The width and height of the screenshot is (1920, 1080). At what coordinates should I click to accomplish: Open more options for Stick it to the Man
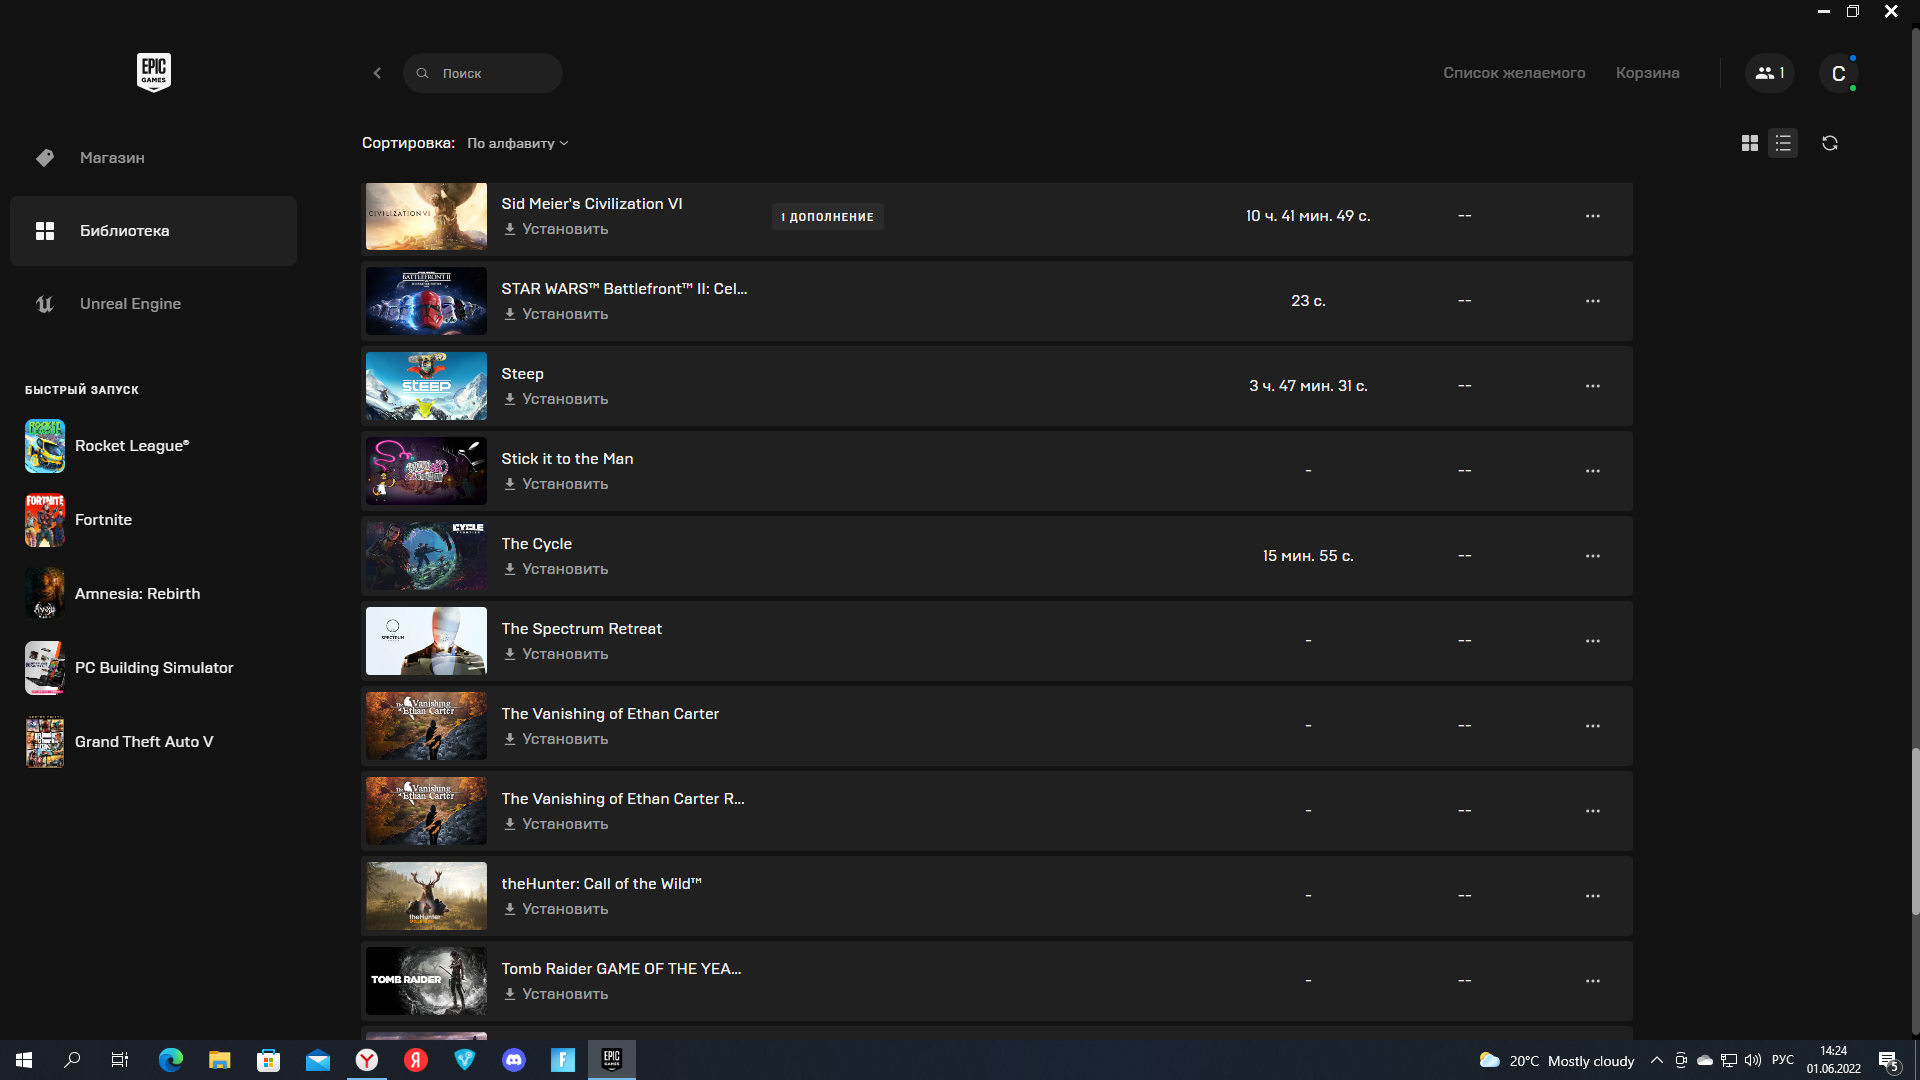(x=1593, y=471)
